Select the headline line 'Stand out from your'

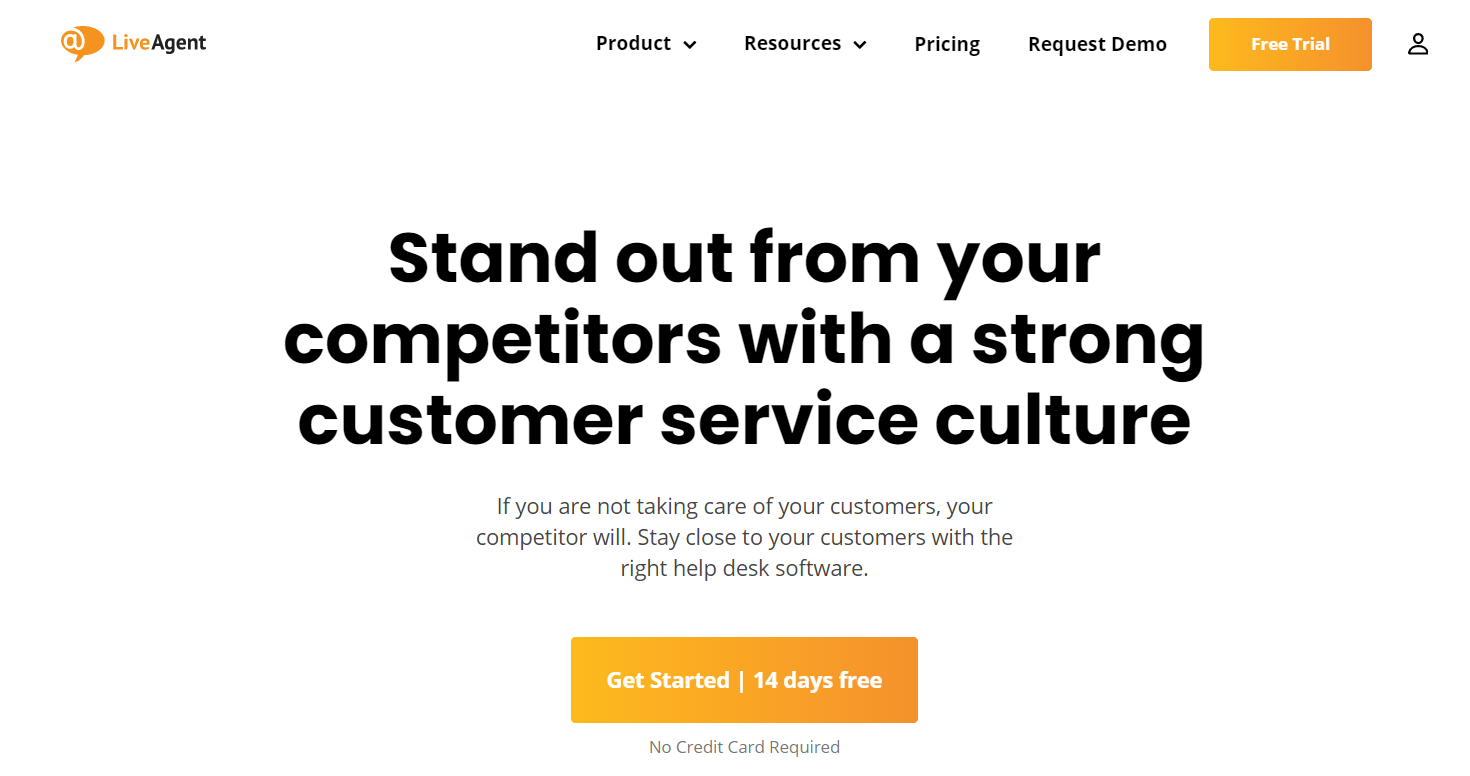pos(744,259)
